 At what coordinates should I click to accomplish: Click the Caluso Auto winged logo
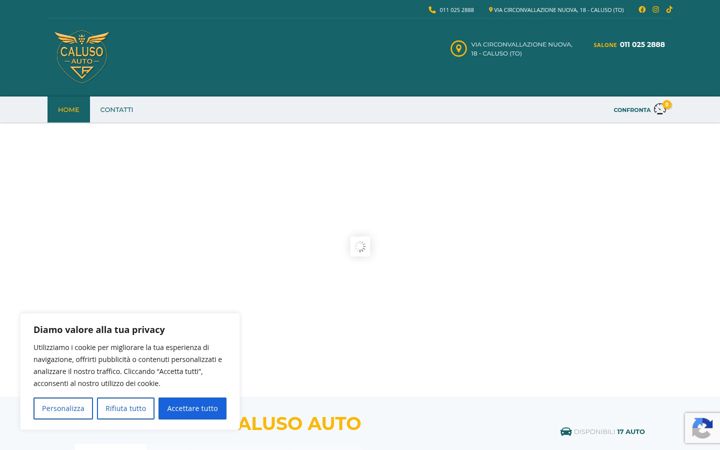pos(82,56)
